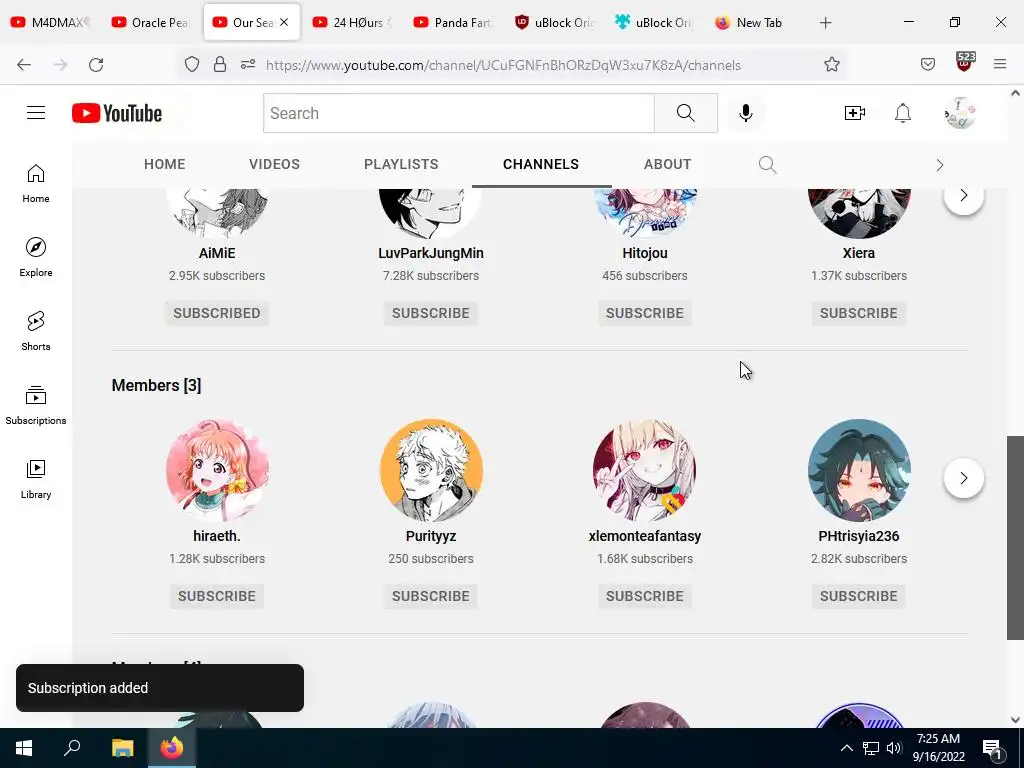Subscribe to Xiera

point(859,313)
